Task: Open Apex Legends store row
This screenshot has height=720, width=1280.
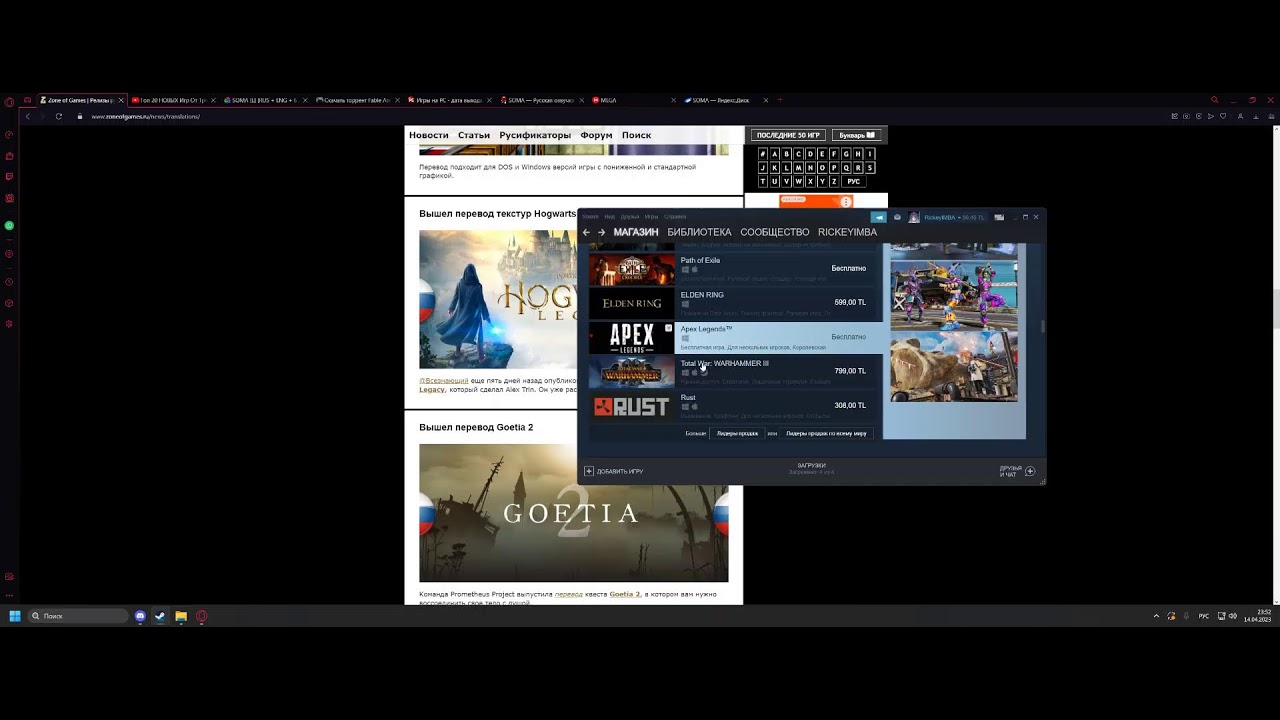Action: coord(735,337)
